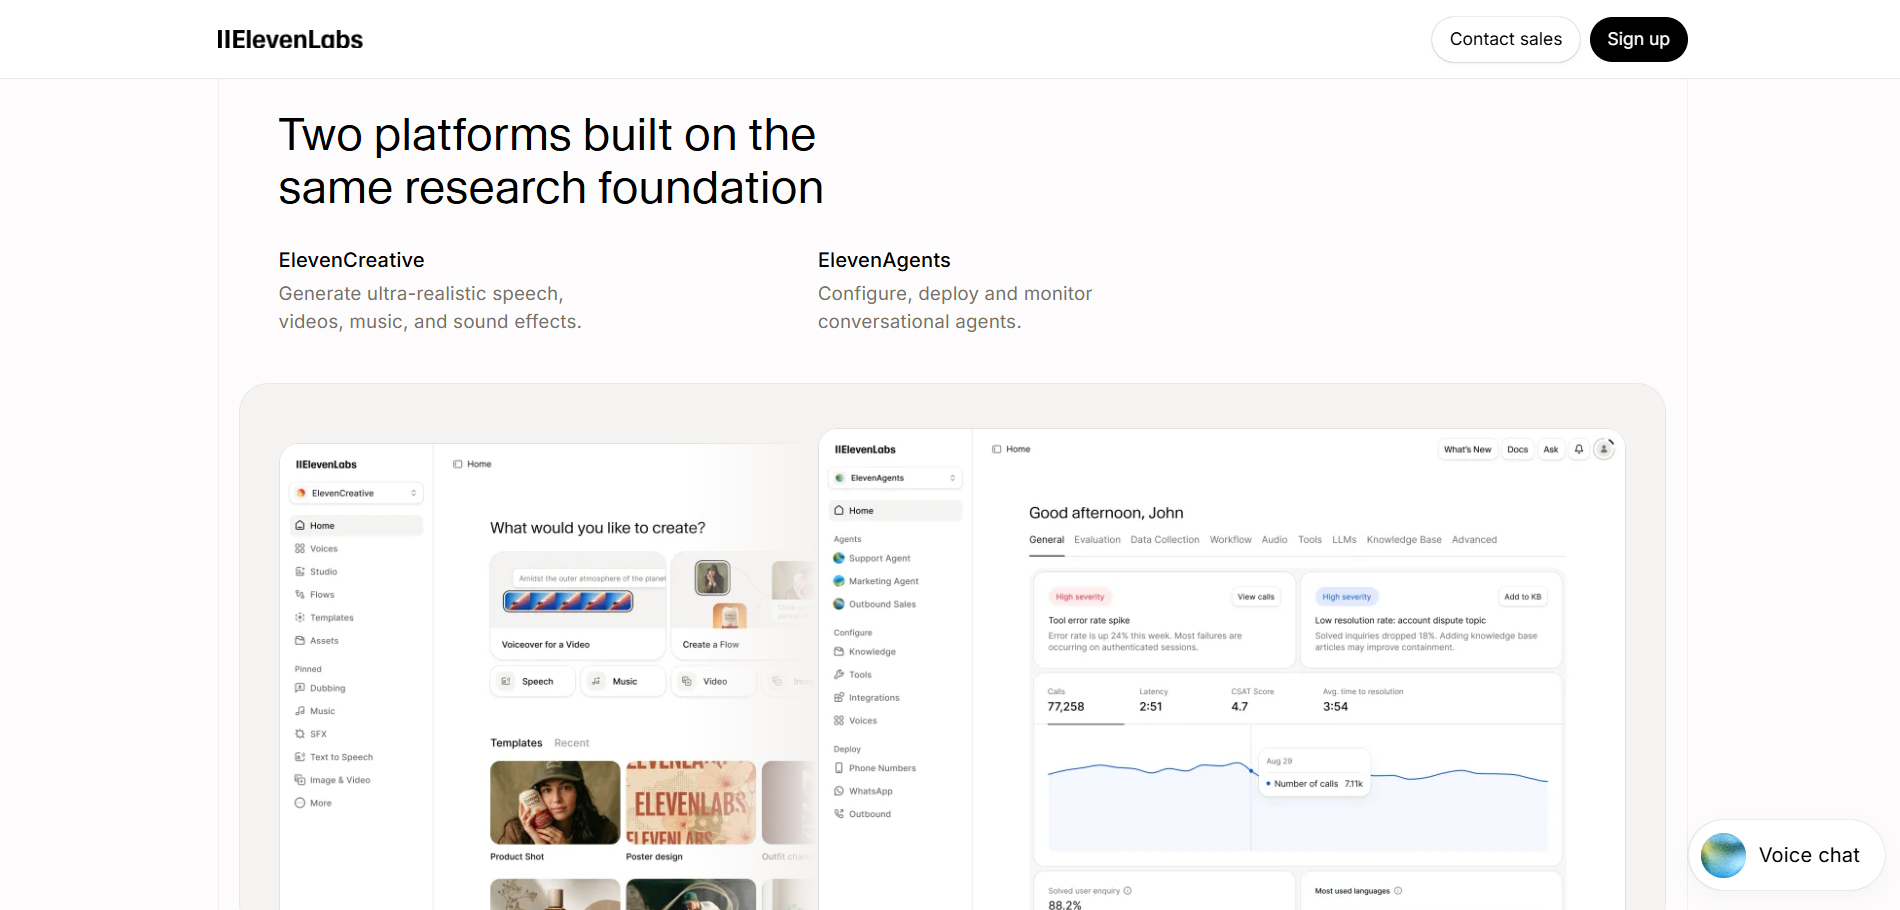The width and height of the screenshot is (1900, 910).
Task: Select the Marketing Agent avatar icon
Action: [839, 581]
